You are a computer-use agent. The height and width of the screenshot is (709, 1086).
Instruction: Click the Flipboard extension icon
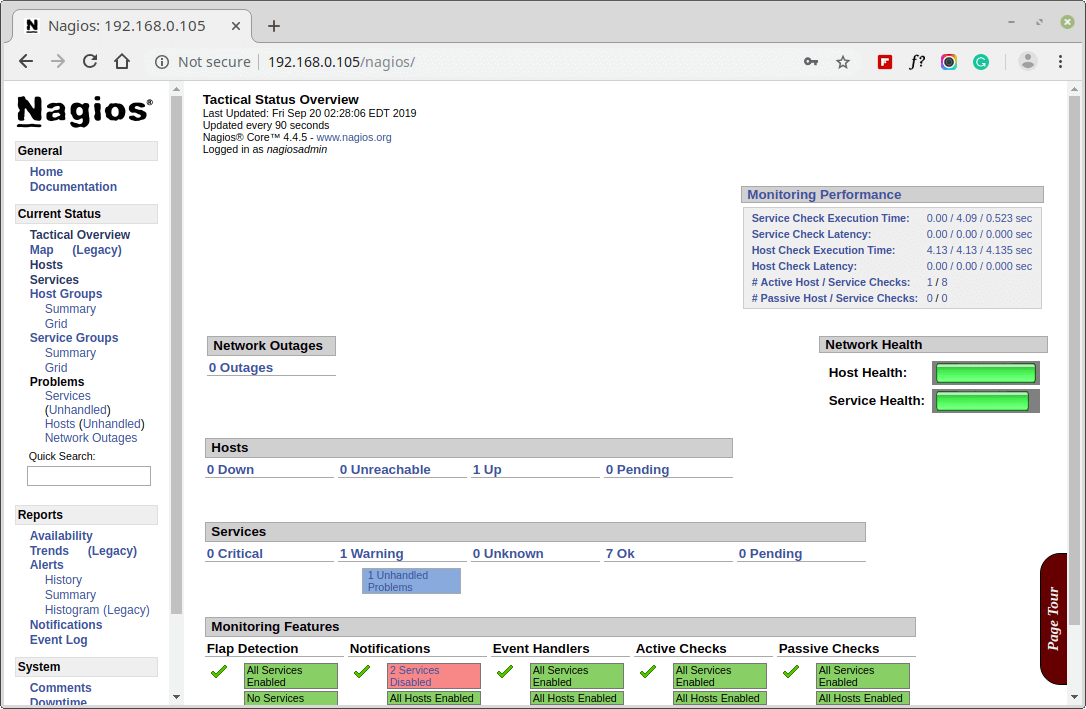click(885, 62)
